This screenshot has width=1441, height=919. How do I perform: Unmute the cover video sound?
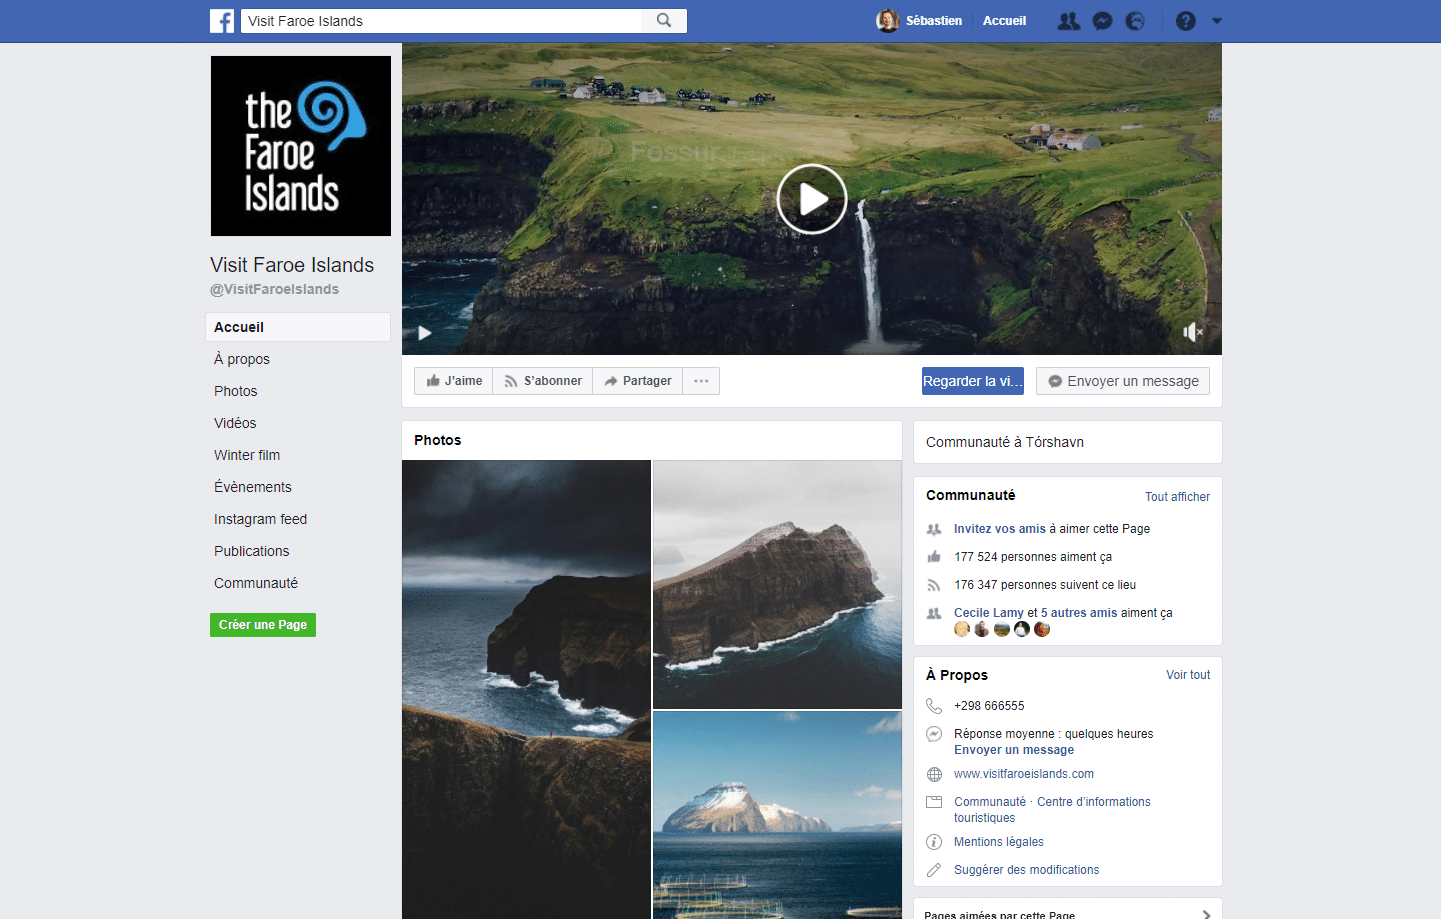pyautogui.click(x=1193, y=332)
